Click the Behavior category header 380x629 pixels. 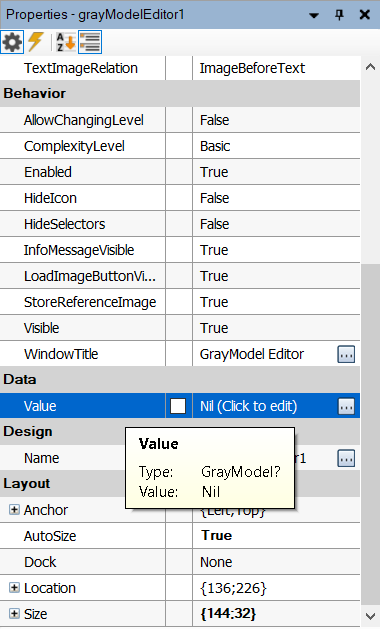click(x=180, y=93)
